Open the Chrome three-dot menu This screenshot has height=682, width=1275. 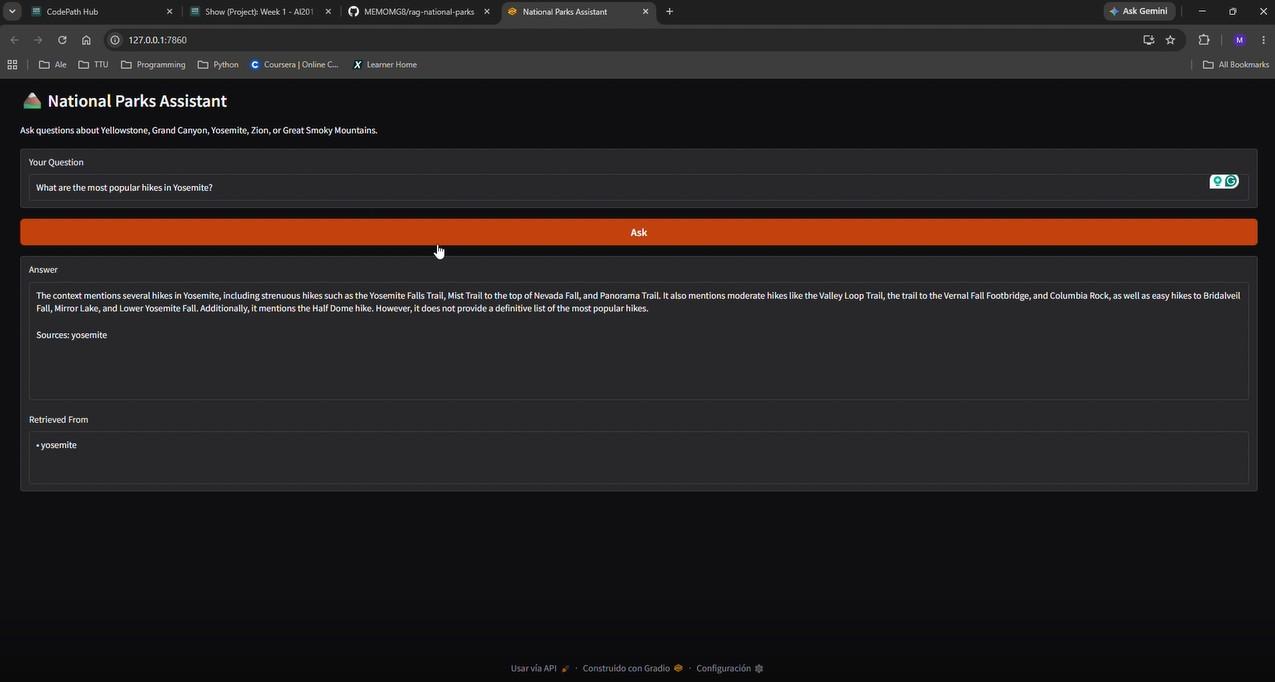tap(1264, 40)
